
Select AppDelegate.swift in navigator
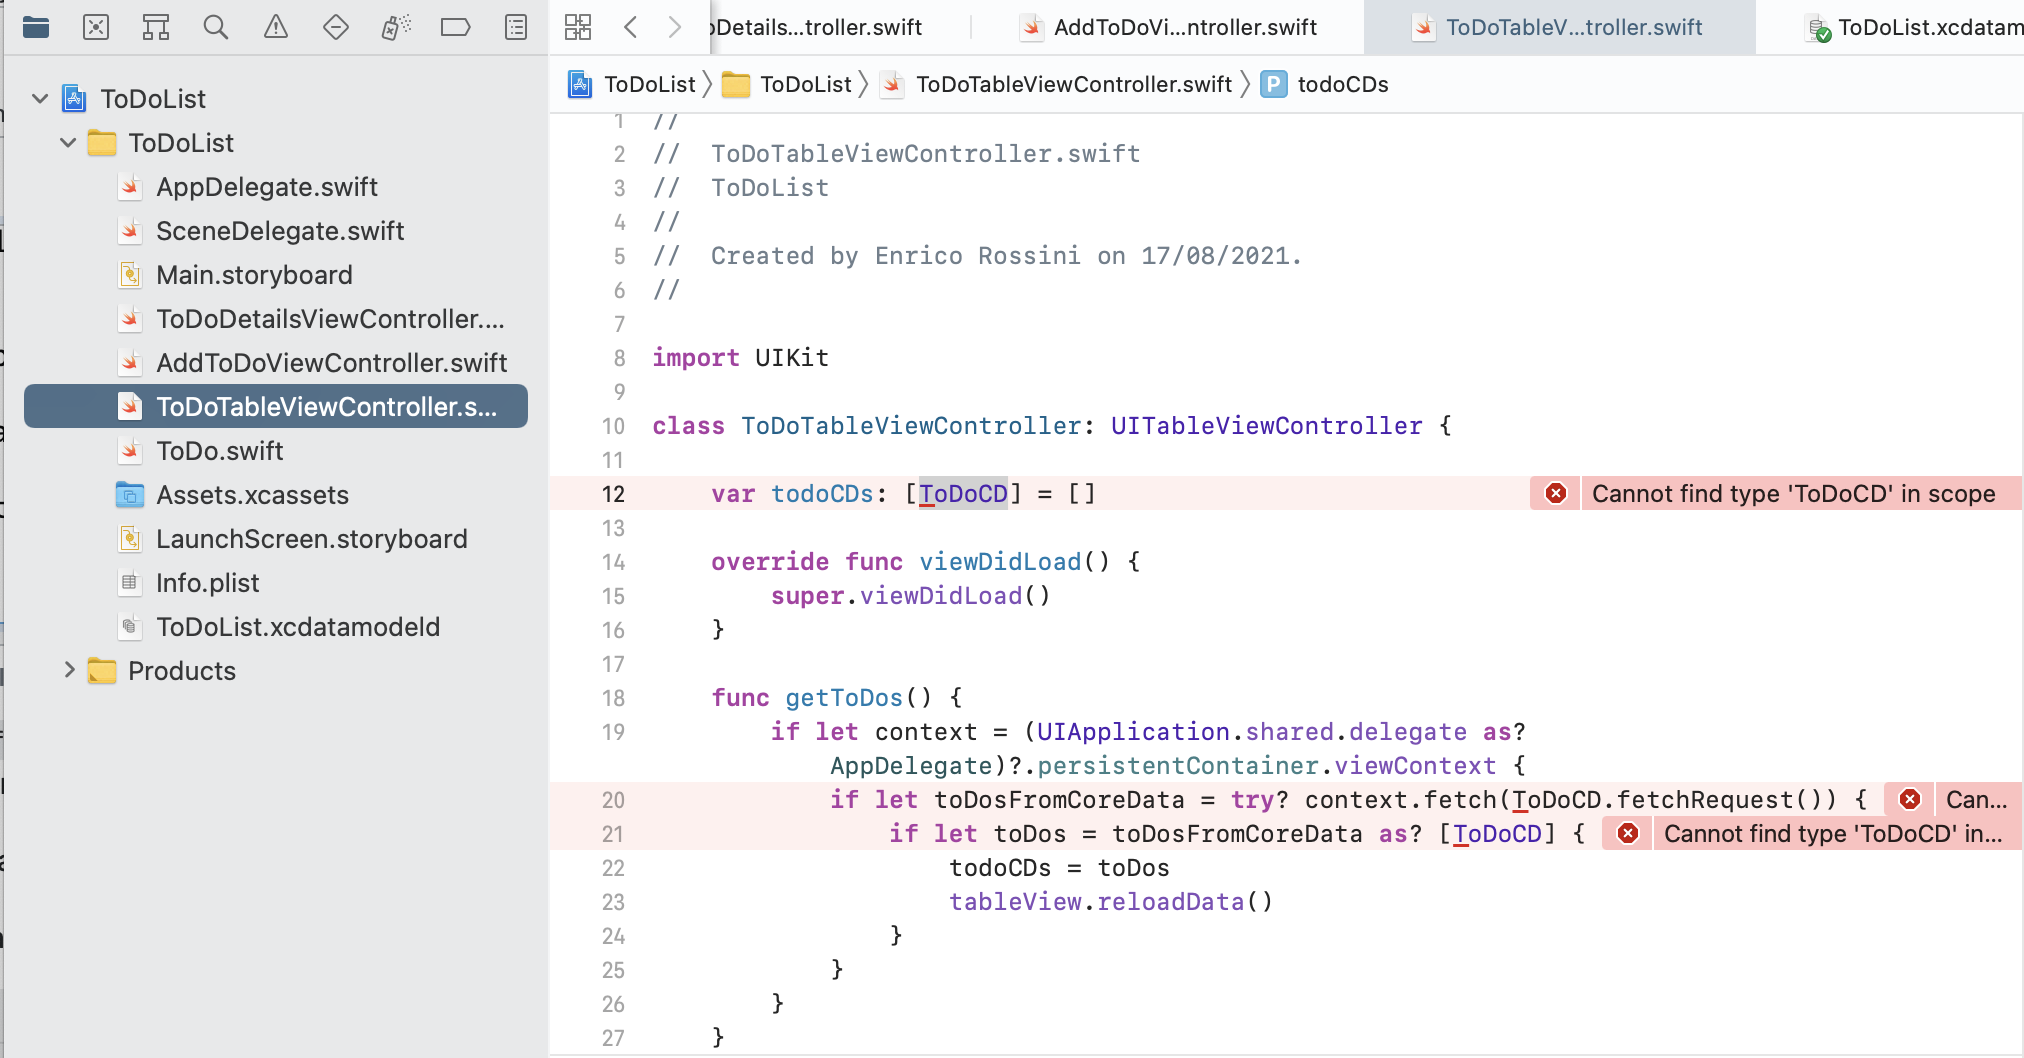267,187
